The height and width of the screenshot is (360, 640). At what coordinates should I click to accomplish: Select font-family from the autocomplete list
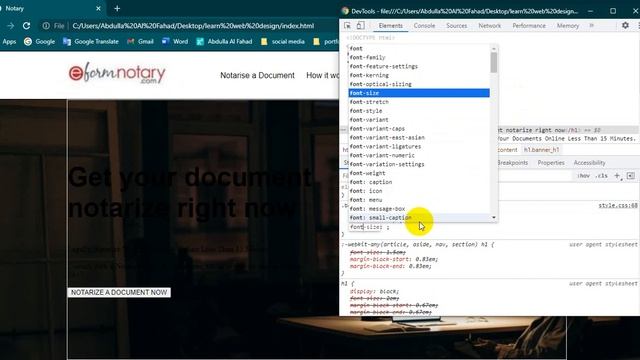(x=419, y=57)
